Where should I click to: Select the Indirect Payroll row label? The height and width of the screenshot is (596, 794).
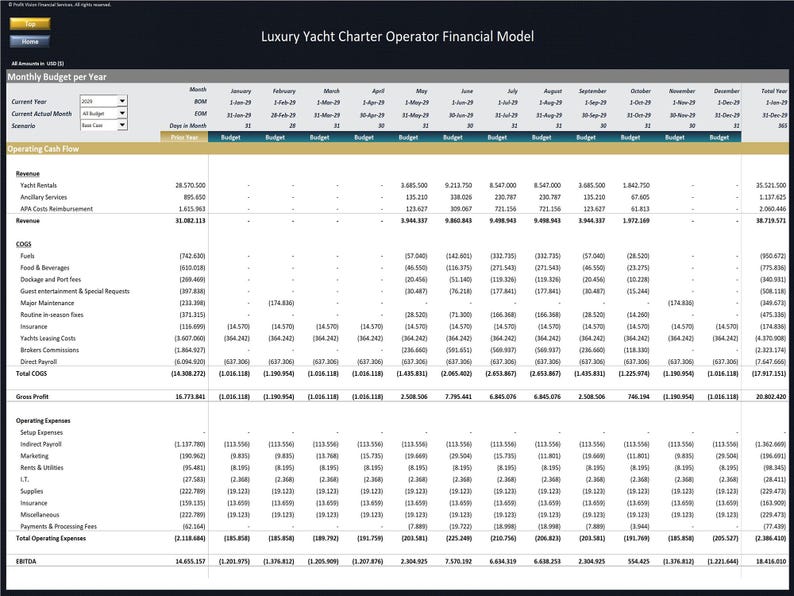41,444
